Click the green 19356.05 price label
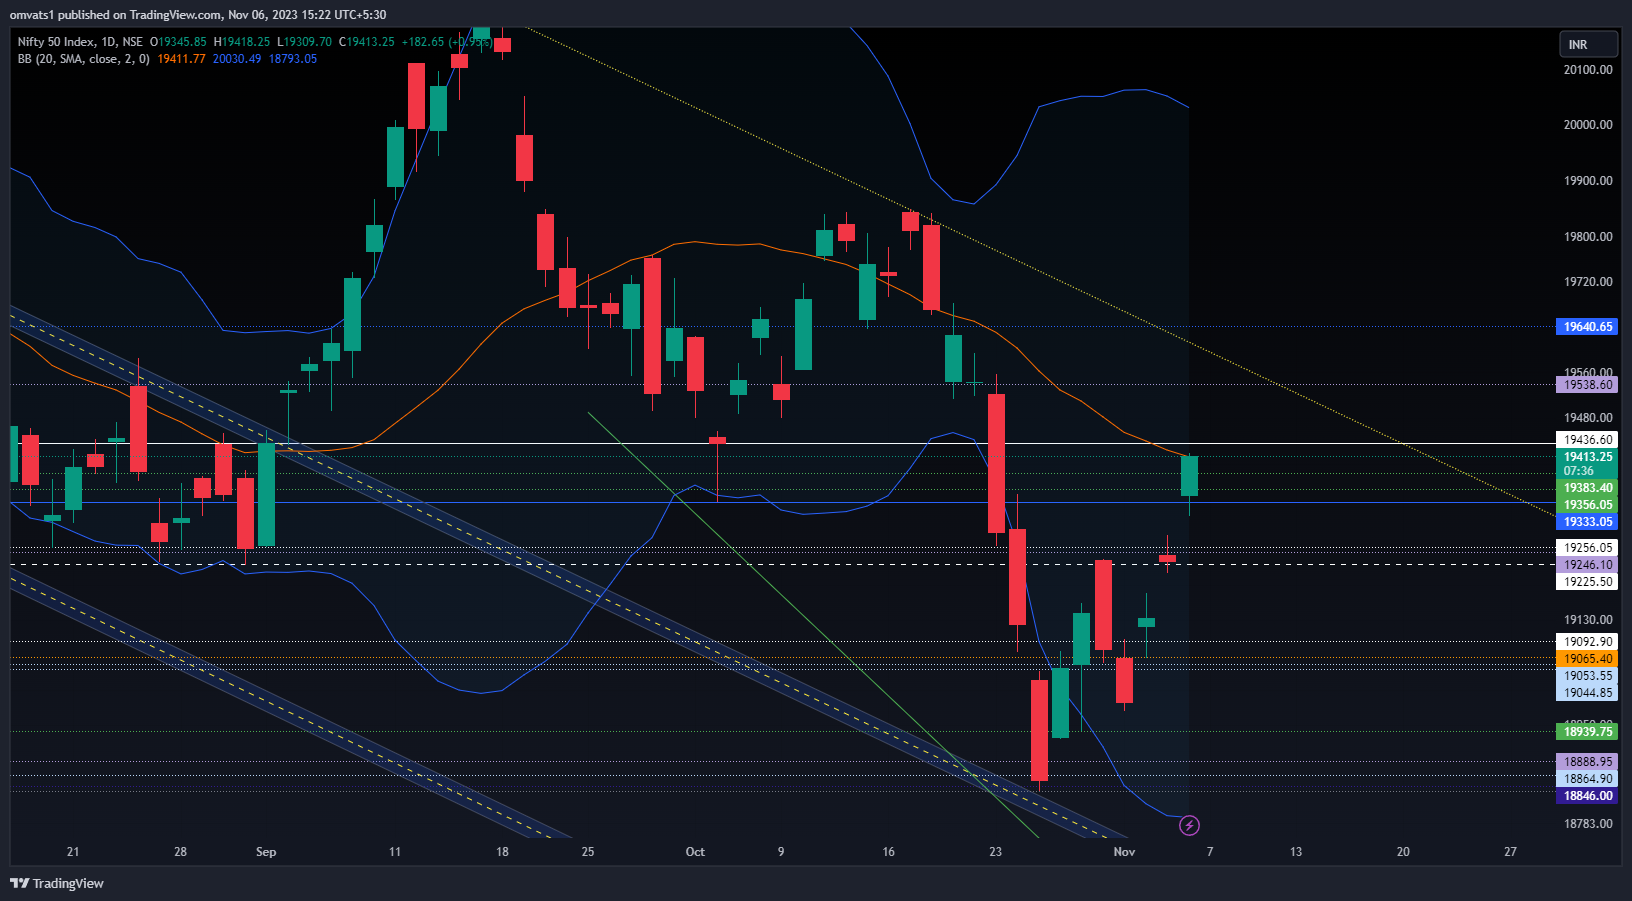Image resolution: width=1632 pixels, height=901 pixels. point(1587,505)
